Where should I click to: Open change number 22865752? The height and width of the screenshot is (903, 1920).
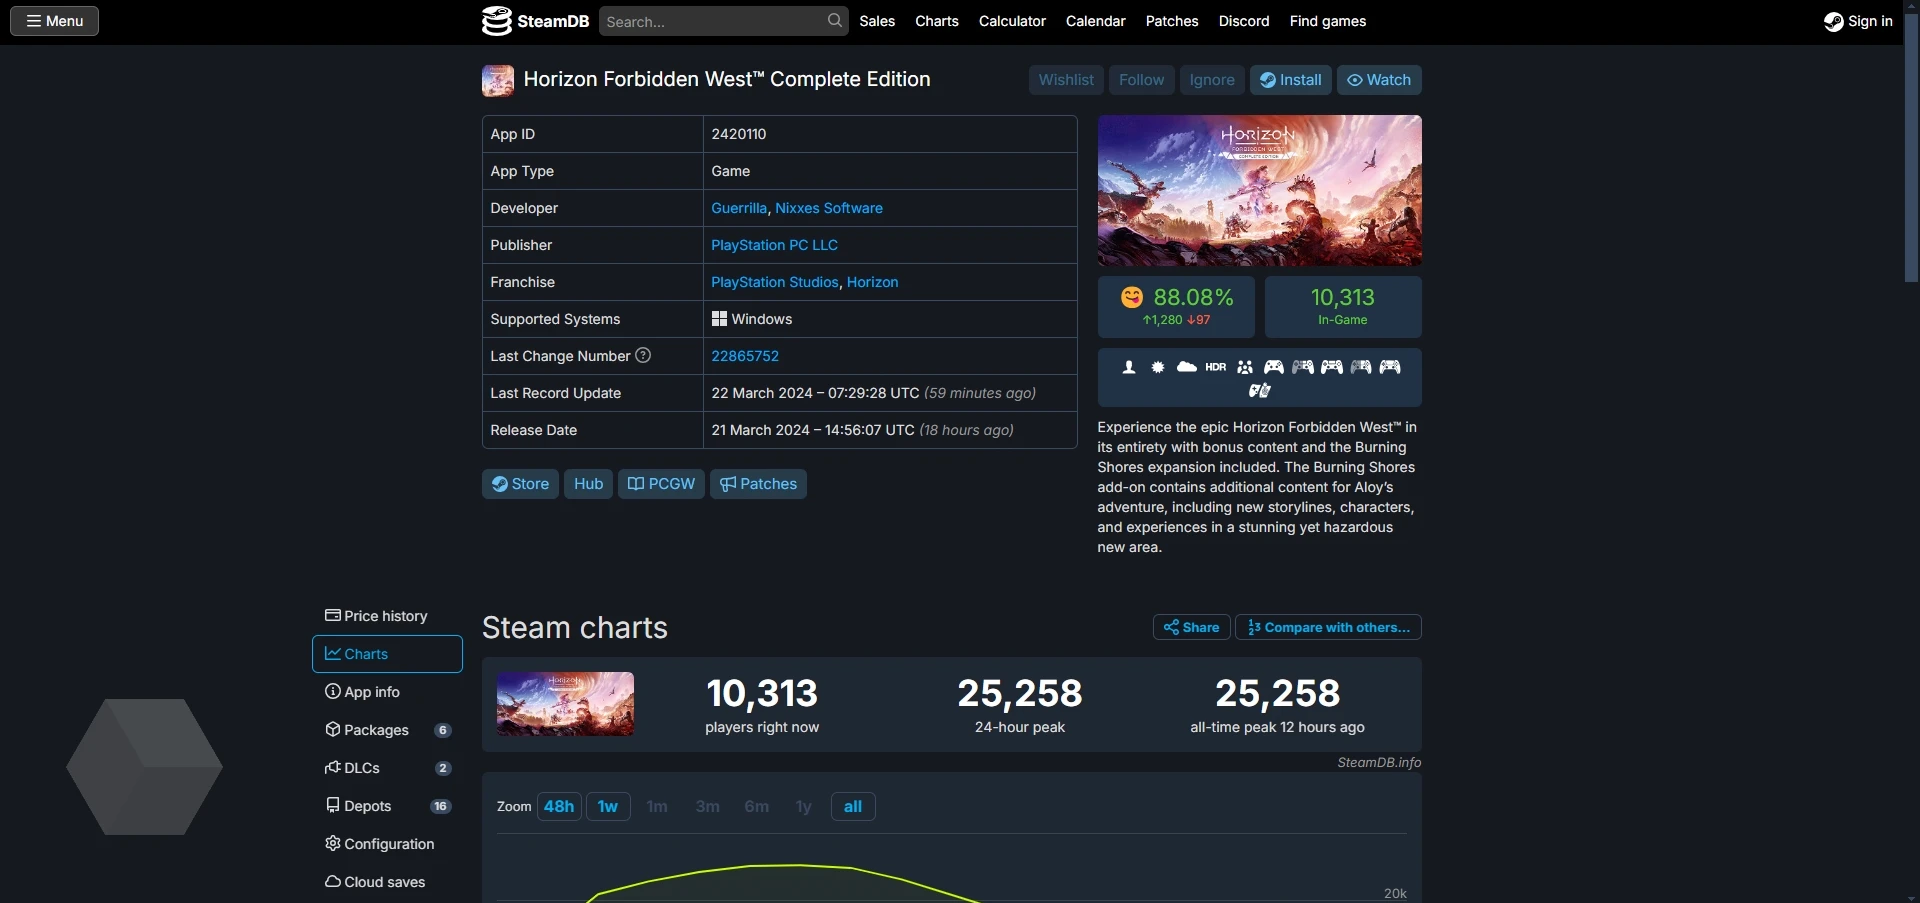745,356
